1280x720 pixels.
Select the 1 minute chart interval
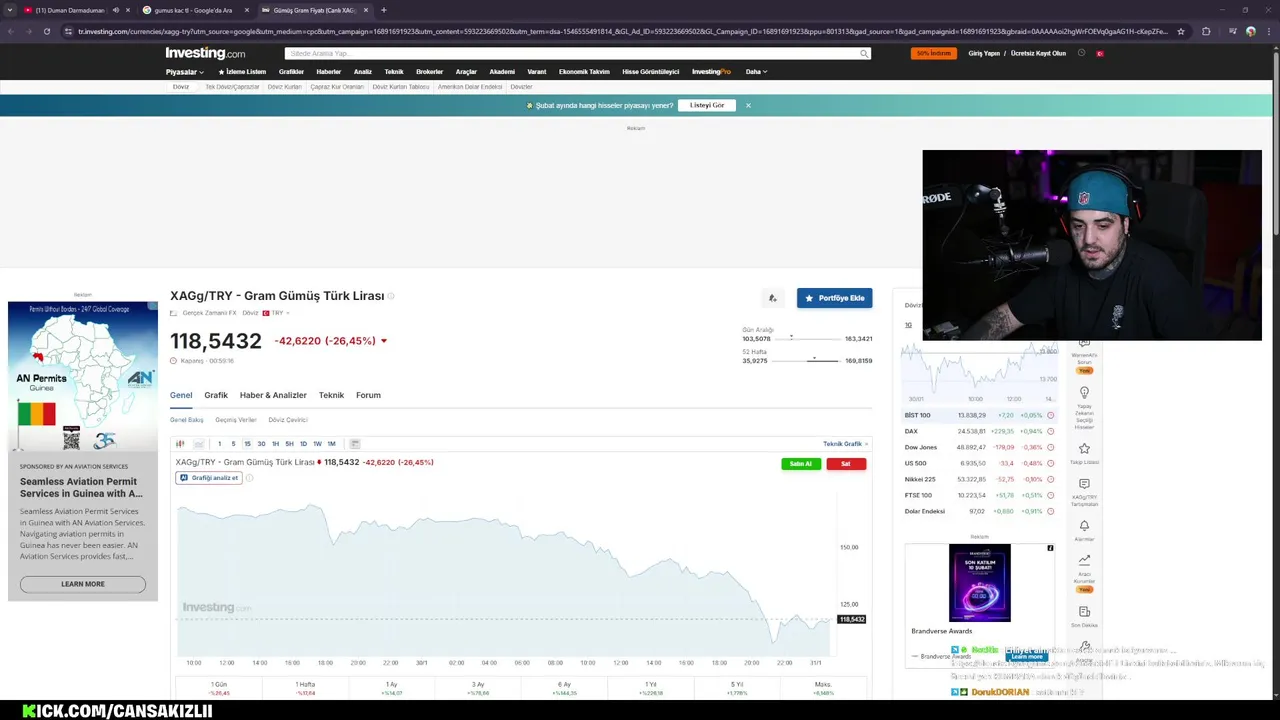pyautogui.click(x=219, y=444)
